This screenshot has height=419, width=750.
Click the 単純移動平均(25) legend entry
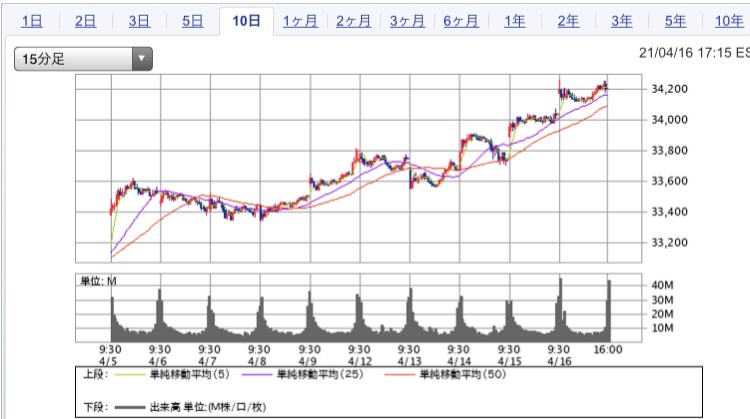pos(320,375)
